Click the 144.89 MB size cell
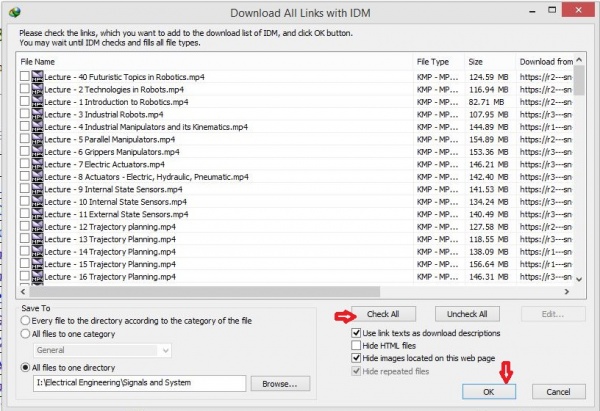This screenshot has width=600, height=411. (x=489, y=127)
